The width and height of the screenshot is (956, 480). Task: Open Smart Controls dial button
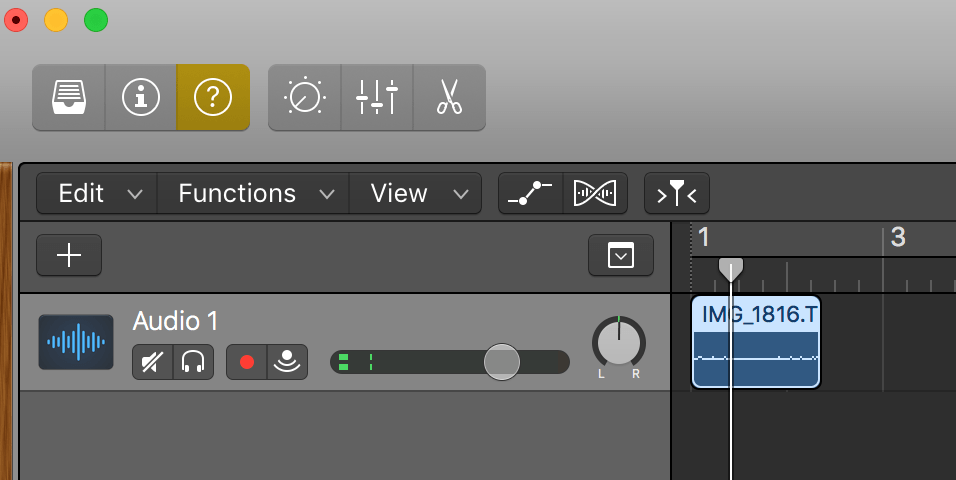pyautogui.click(x=304, y=97)
